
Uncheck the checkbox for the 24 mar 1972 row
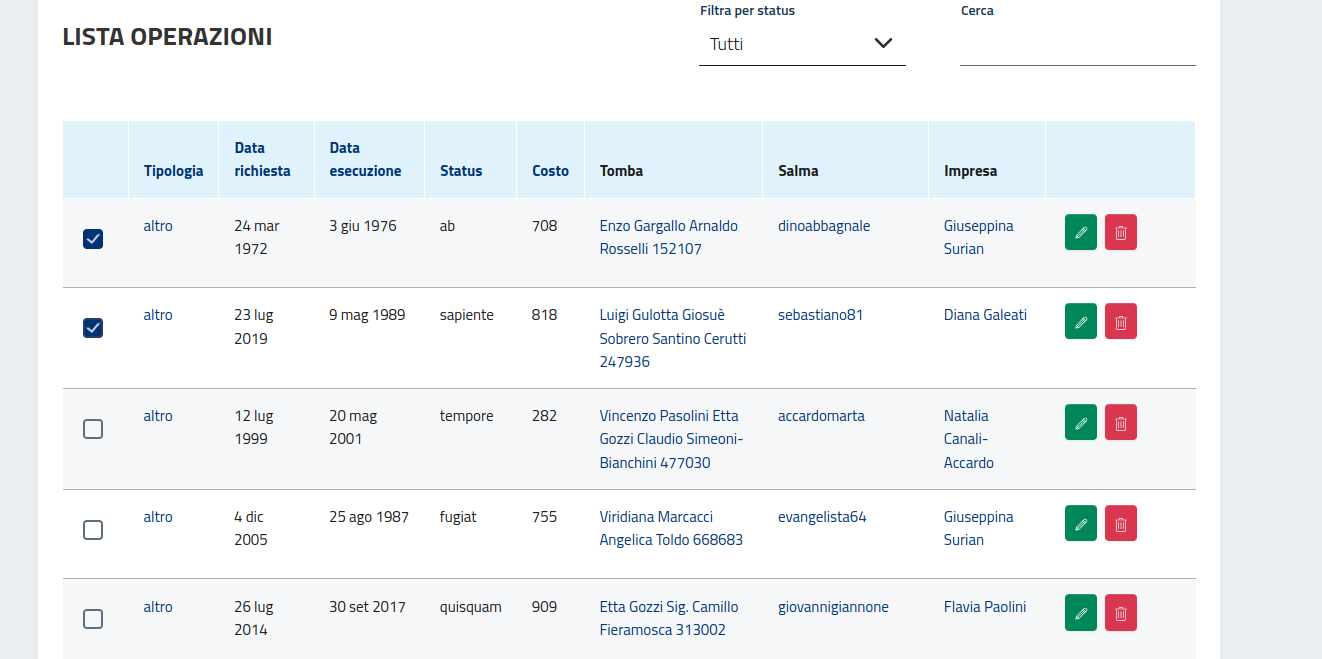[x=93, y=238]
